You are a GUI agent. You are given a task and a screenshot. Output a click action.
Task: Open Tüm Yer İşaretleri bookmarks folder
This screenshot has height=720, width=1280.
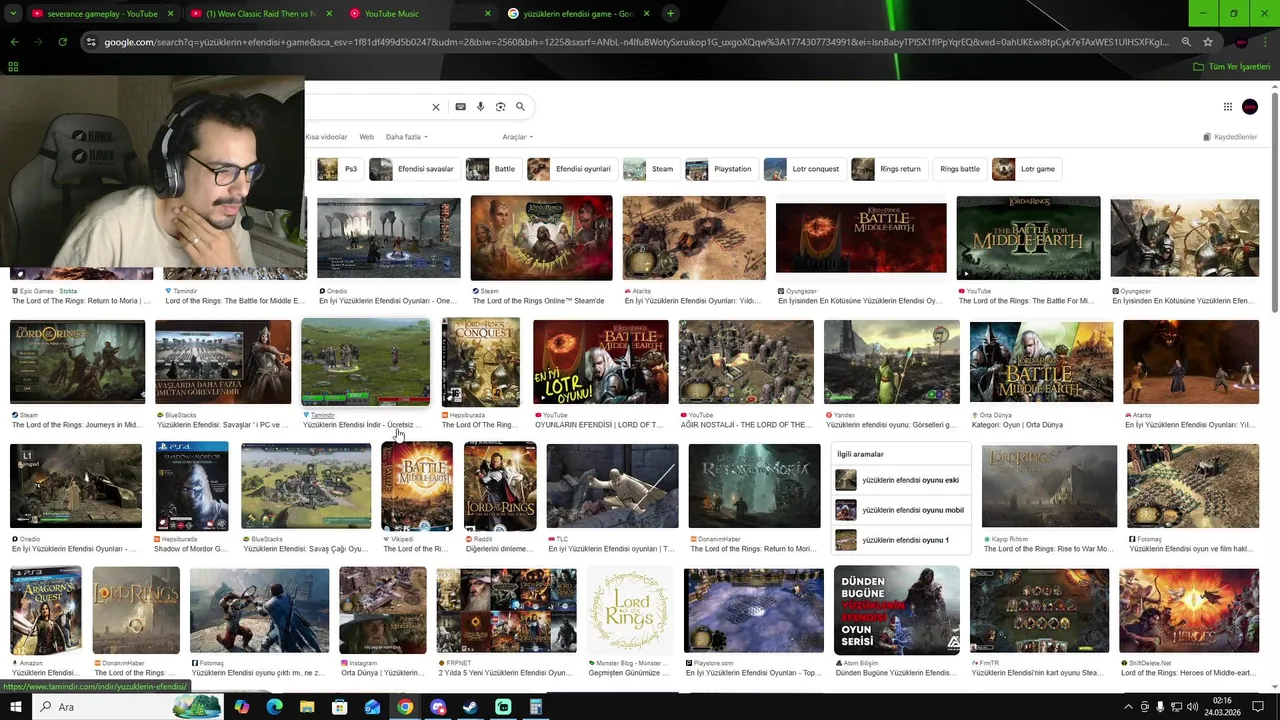coord(1232,66)
